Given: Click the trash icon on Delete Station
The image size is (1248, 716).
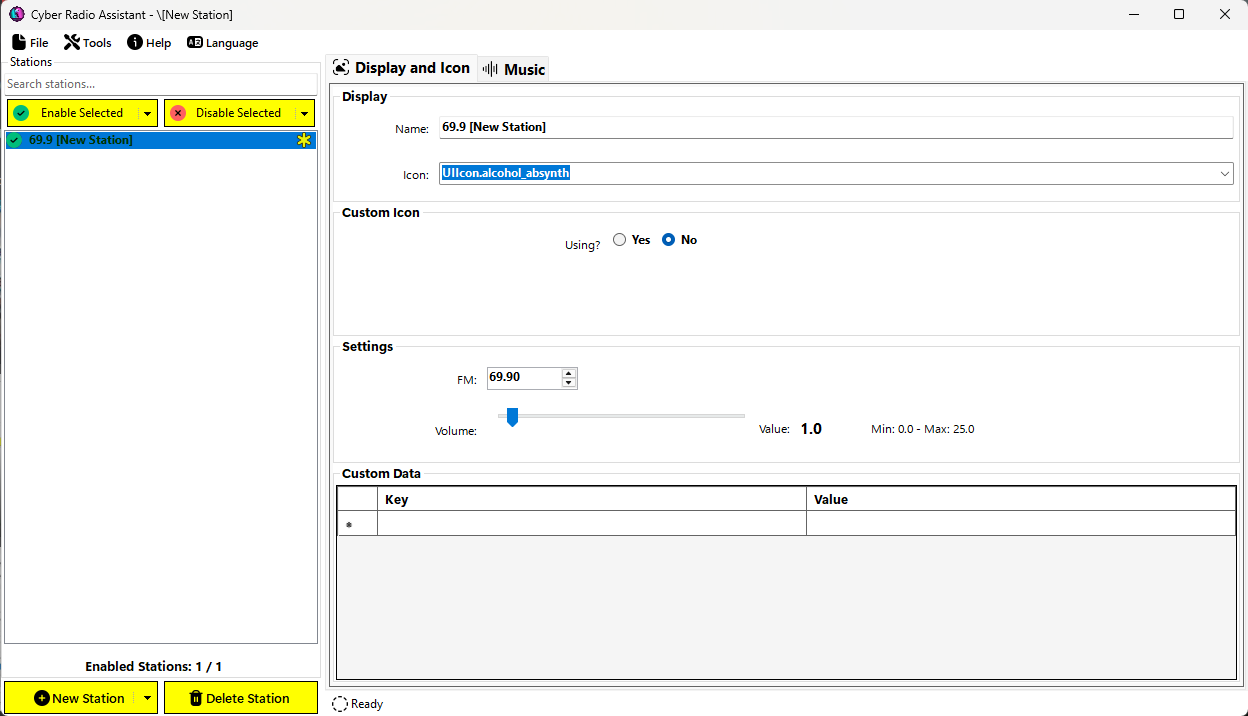Looking at the screenshot, I should point(196,698).
